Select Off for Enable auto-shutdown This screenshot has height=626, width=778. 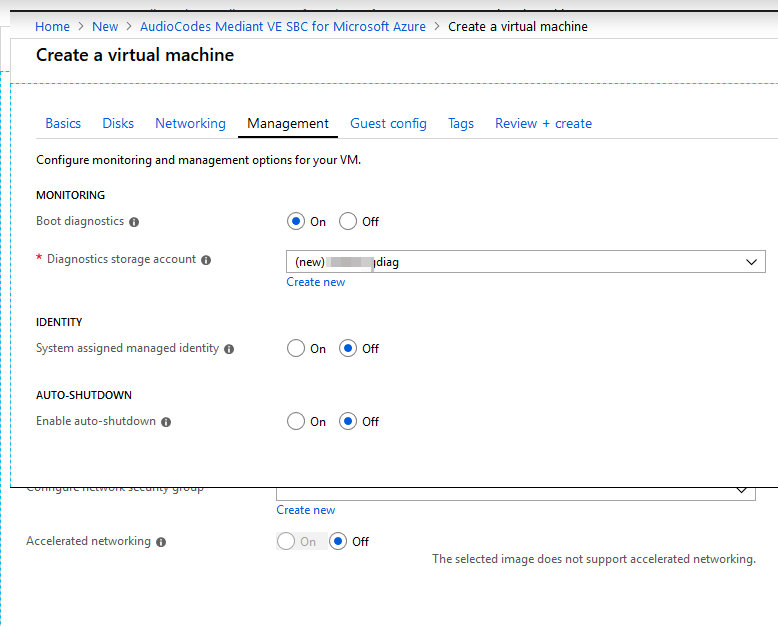tap(348, 422)
